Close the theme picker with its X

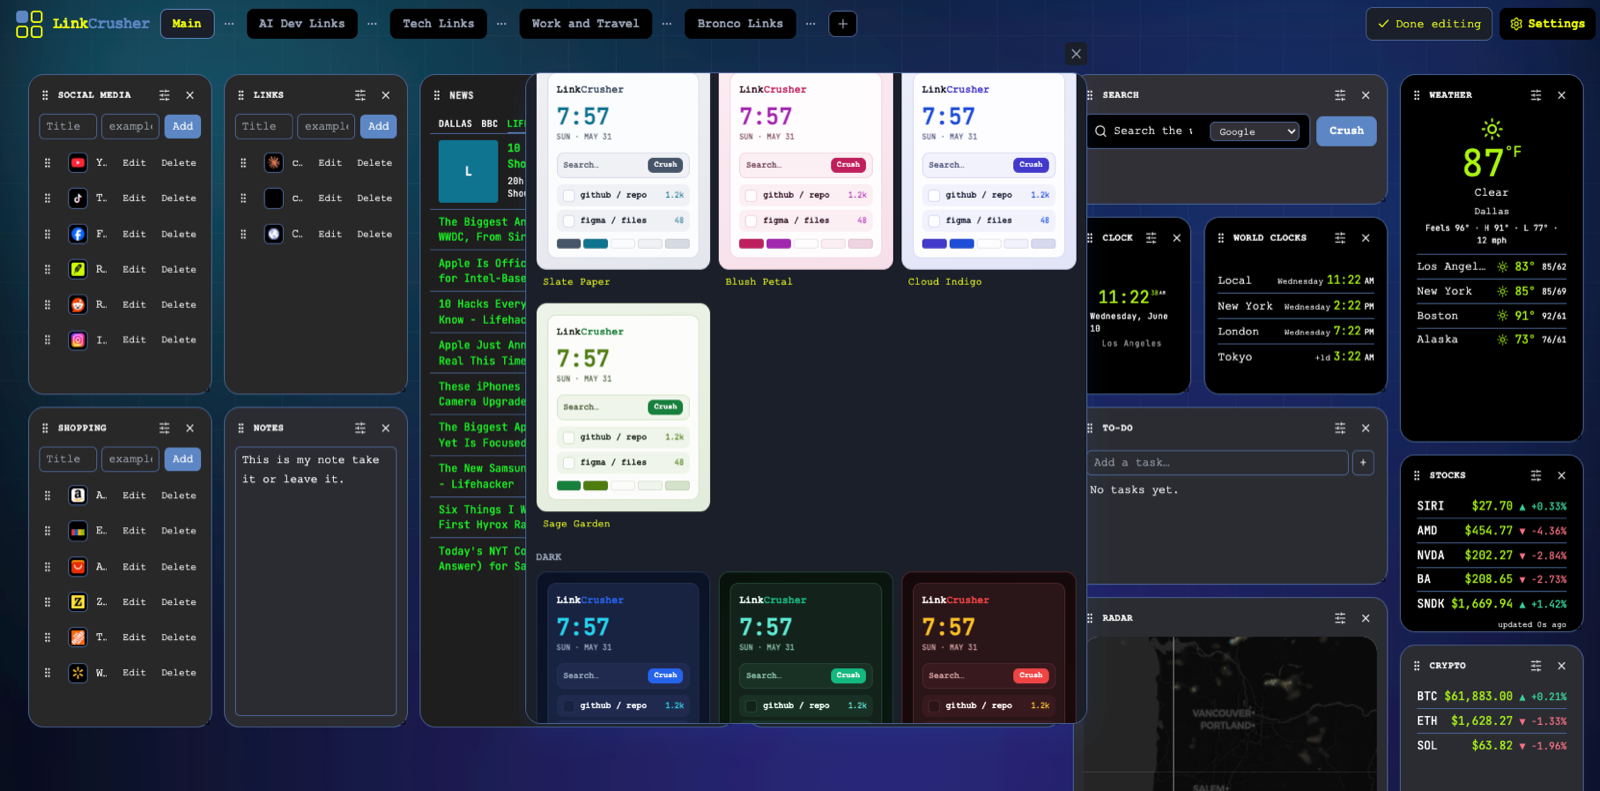[1076, 54]
